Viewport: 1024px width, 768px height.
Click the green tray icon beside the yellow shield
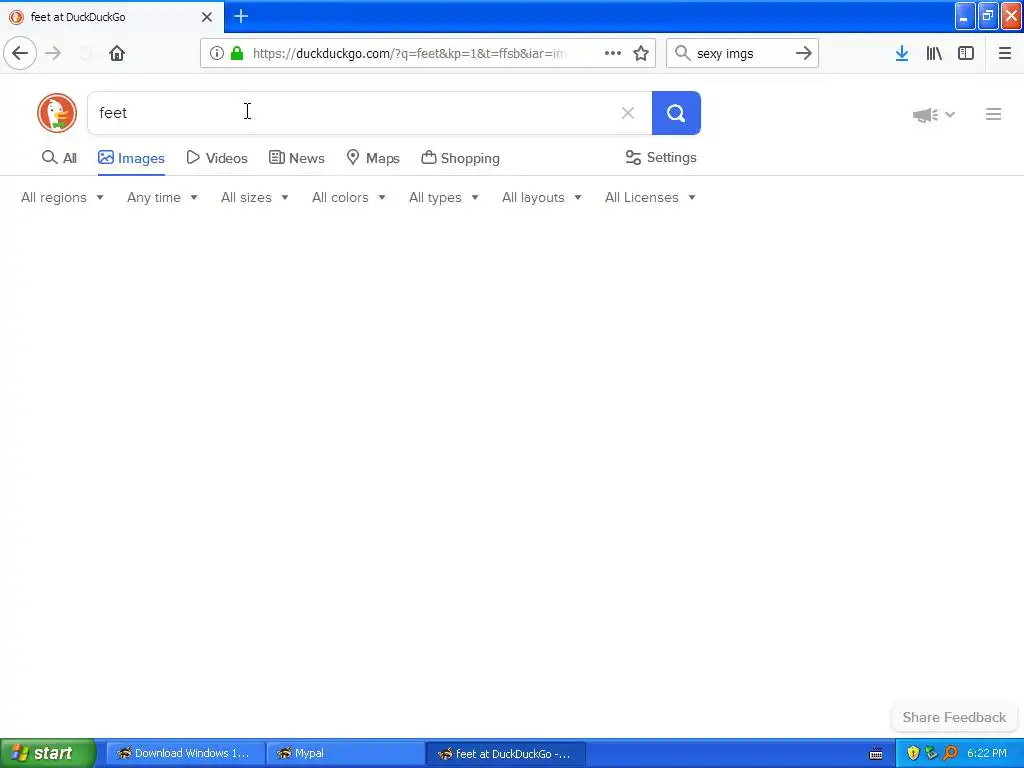pyautogui.click(x=931, y=754)
